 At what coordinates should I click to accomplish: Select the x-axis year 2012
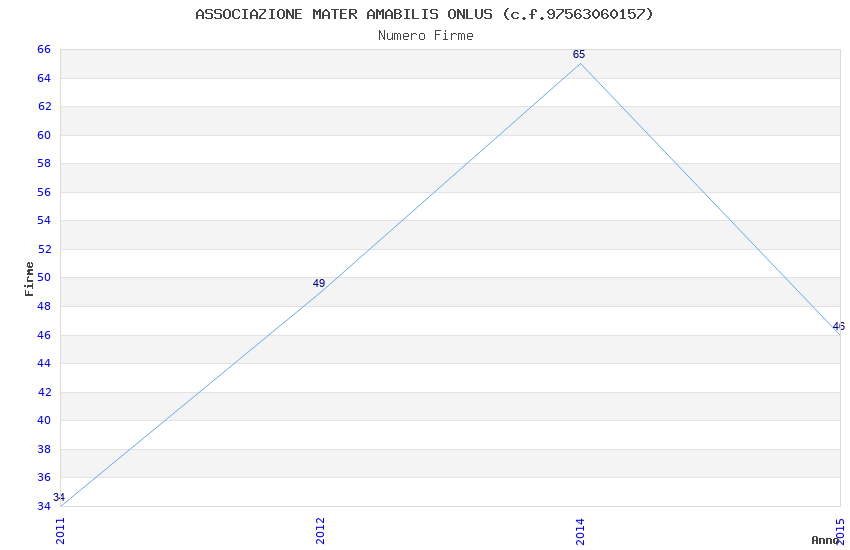[320, 531]
